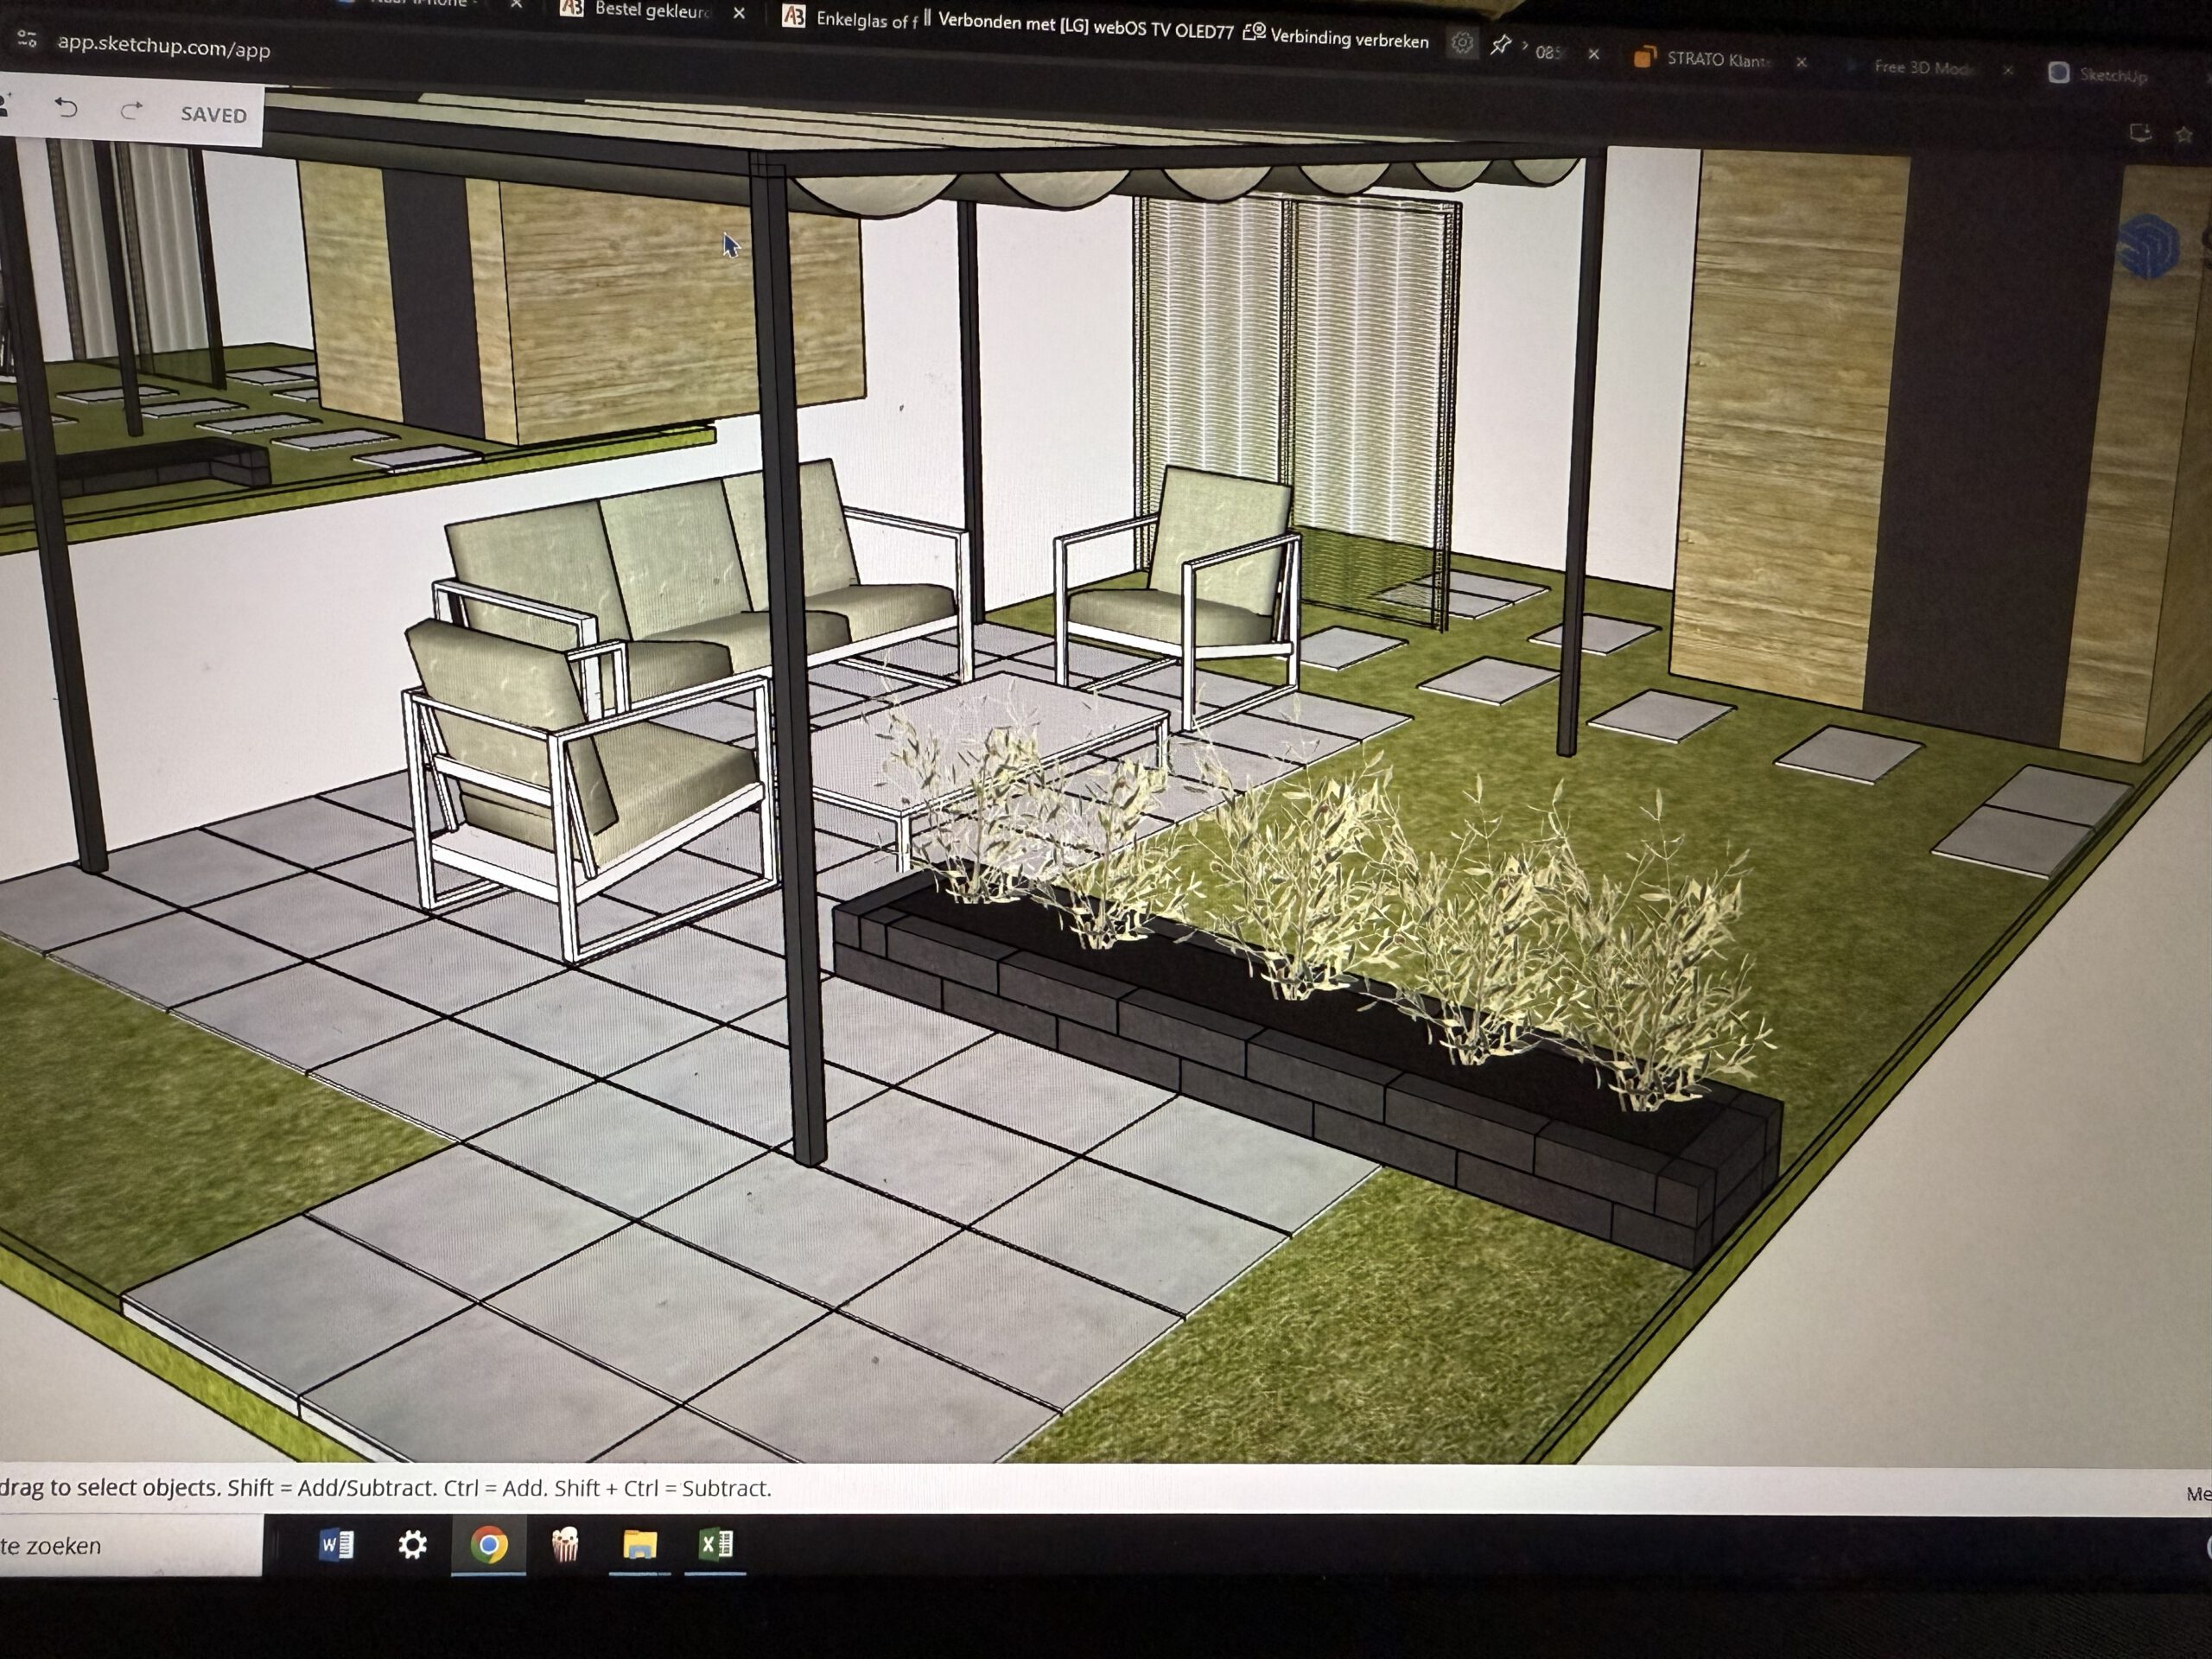2212x1659 pixels.
Task: Close the STRATO Klant tab
Action: coord(1801,62)
